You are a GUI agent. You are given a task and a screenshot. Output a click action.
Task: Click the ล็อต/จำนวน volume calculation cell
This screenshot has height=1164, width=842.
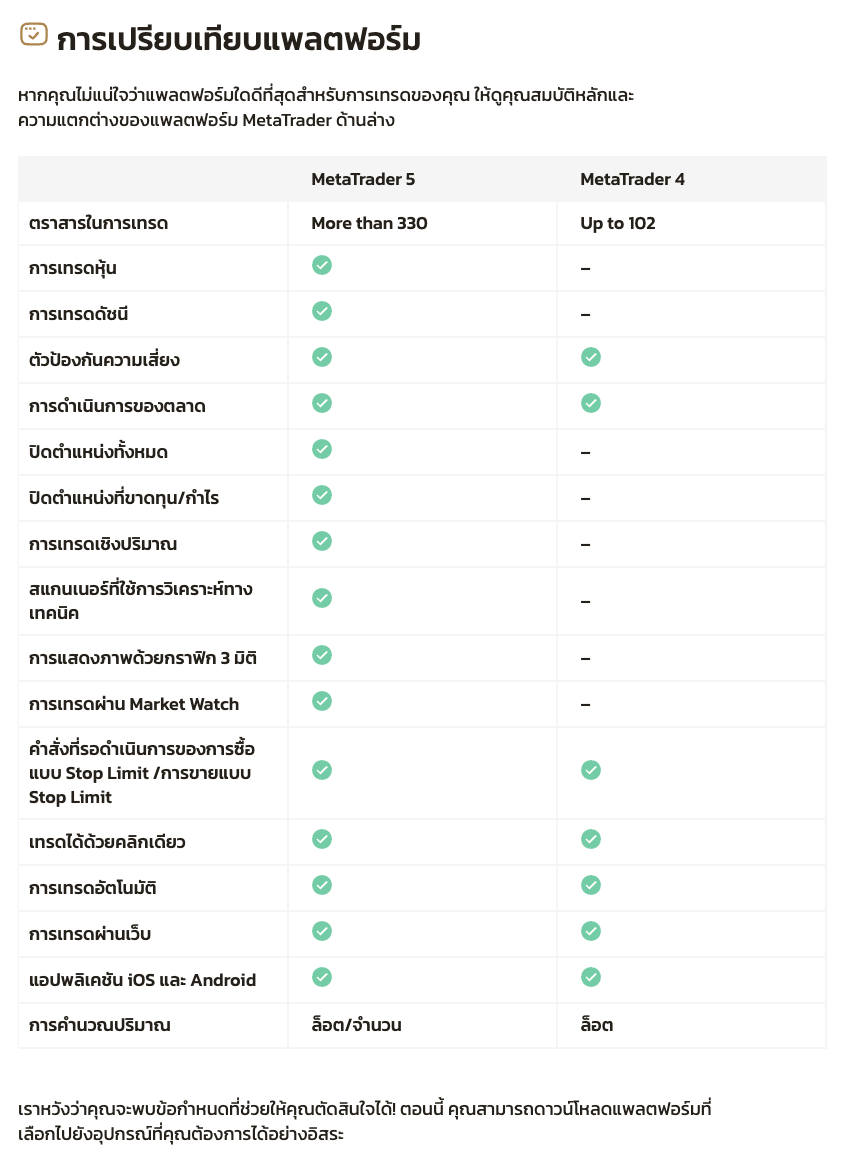pos(356,1025)
